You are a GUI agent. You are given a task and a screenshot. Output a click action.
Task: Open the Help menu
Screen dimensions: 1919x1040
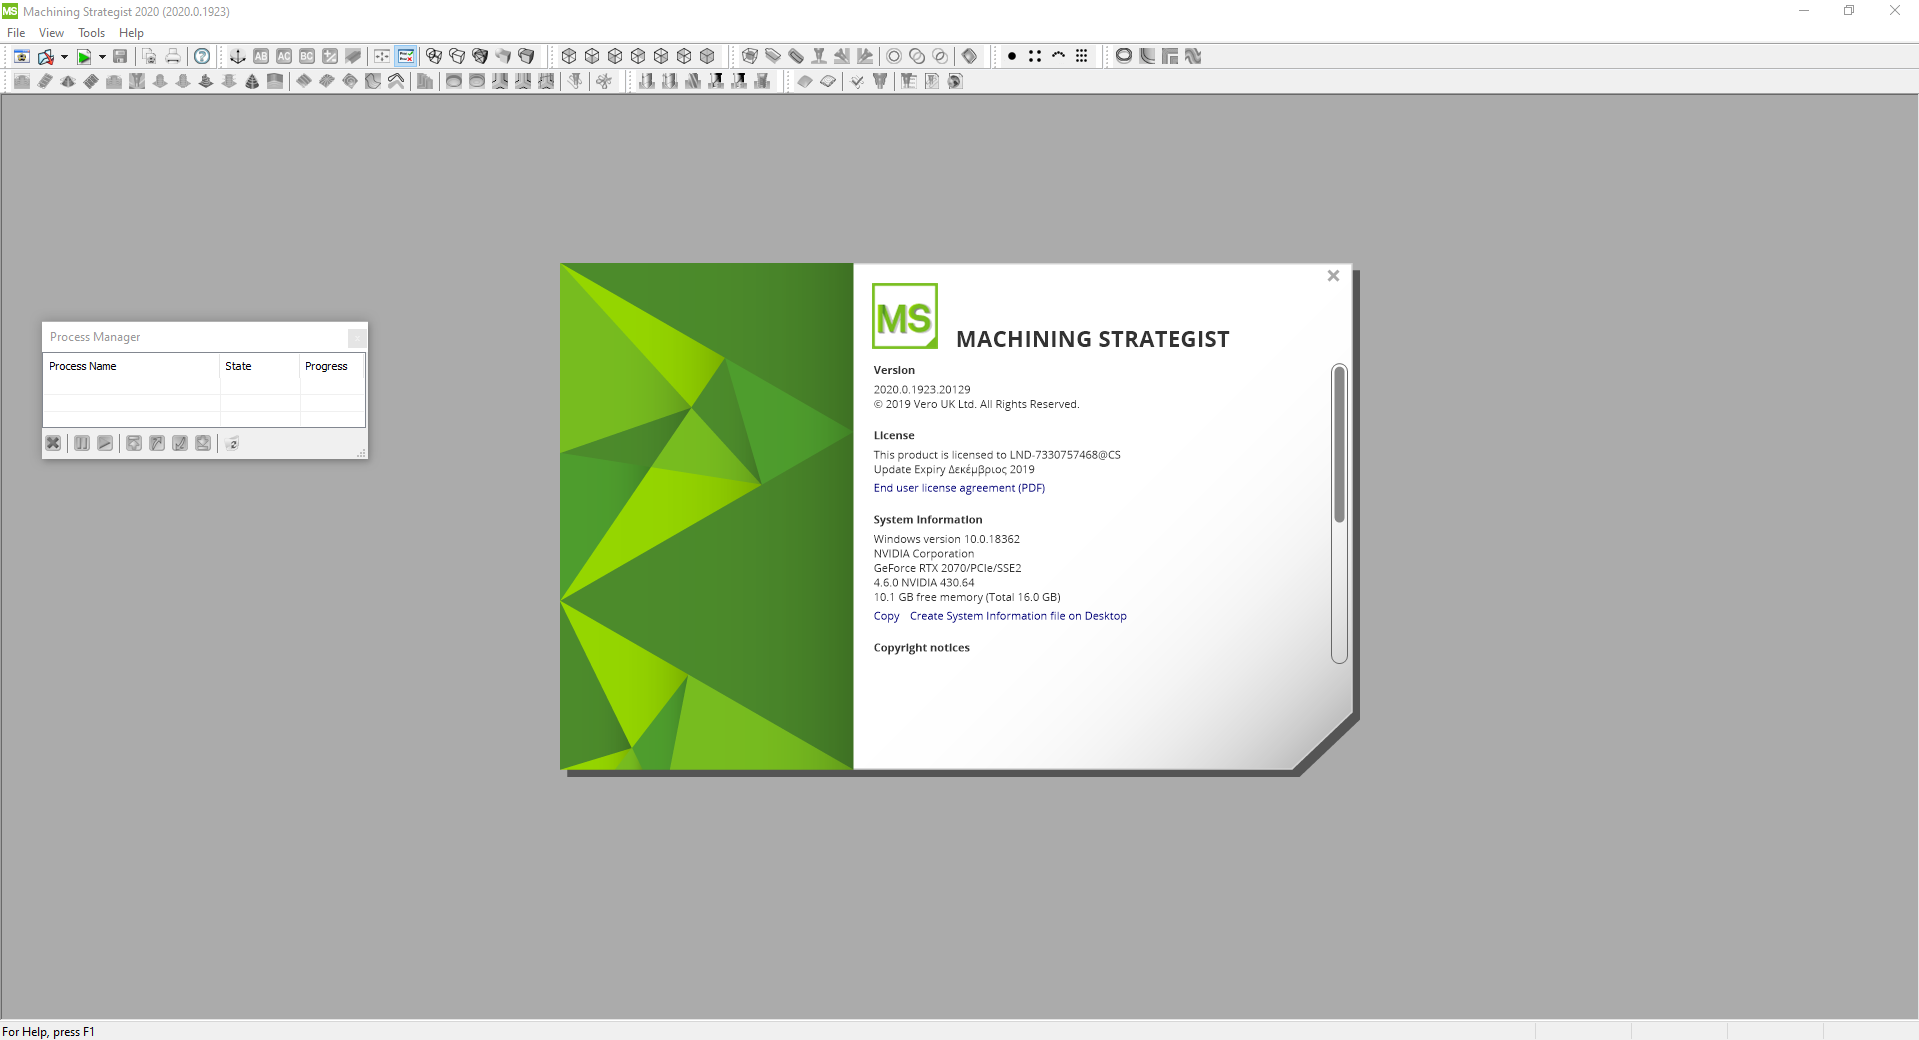(131, 33)
